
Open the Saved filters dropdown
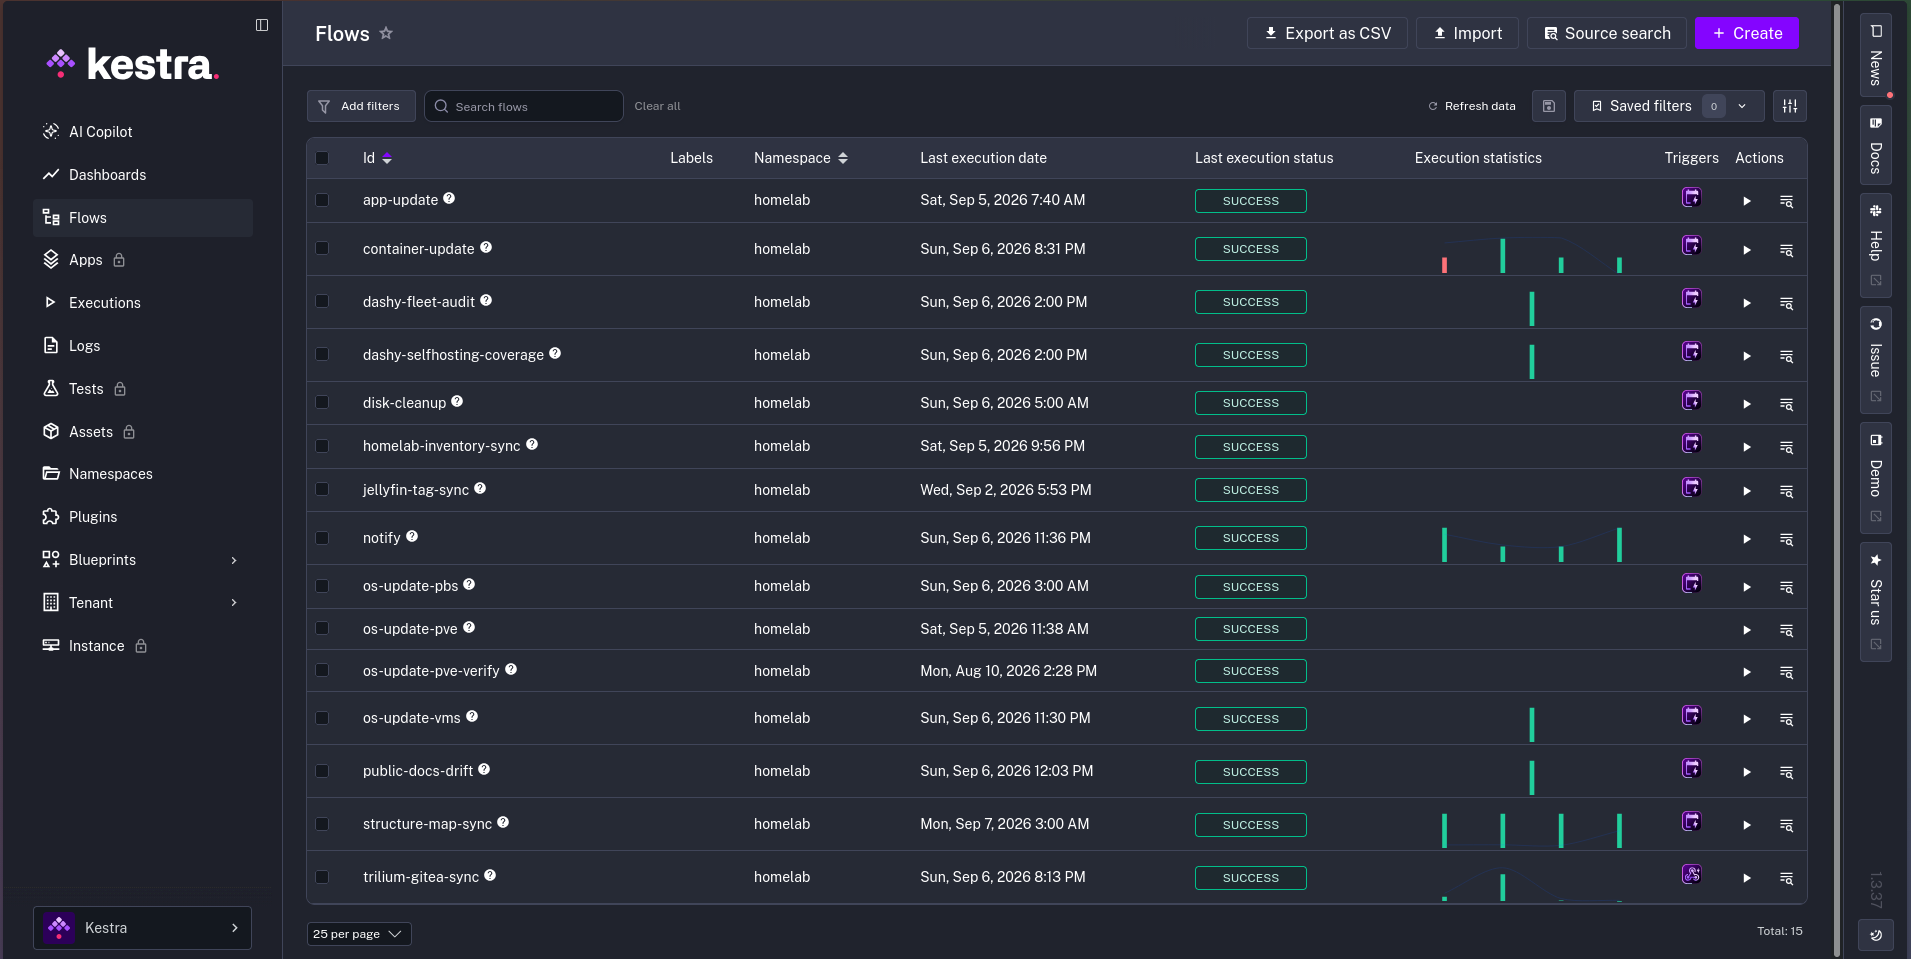1668,106
